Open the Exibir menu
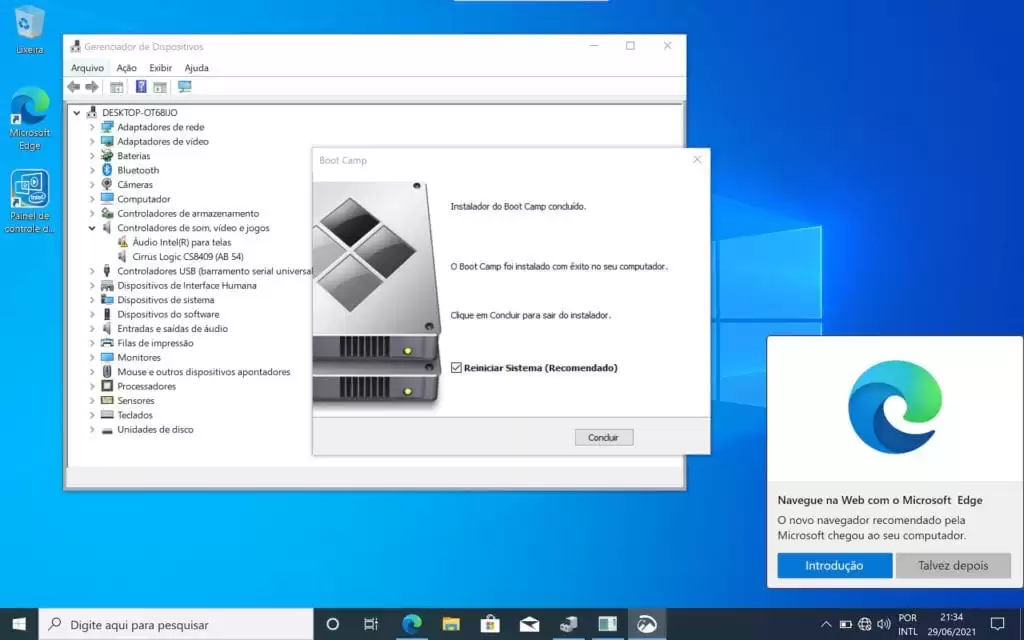Image resolution: width=1024 pixels, height=640 pixels. (x=161, y=68)
